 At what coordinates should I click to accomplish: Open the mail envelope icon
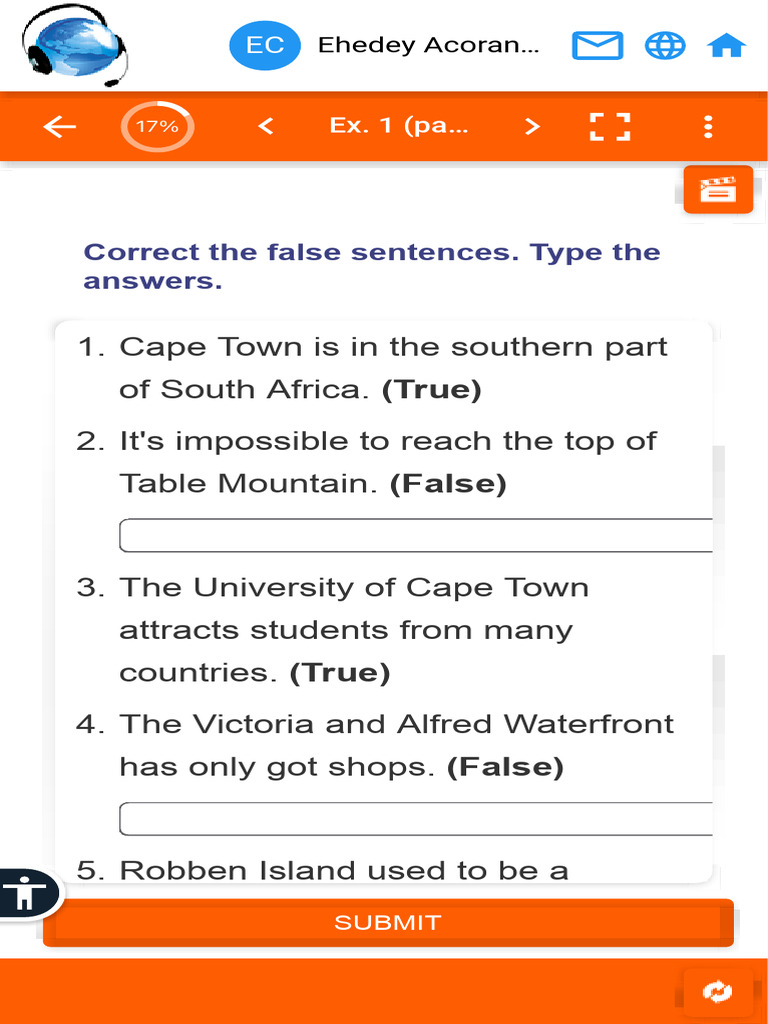[597, 45]
